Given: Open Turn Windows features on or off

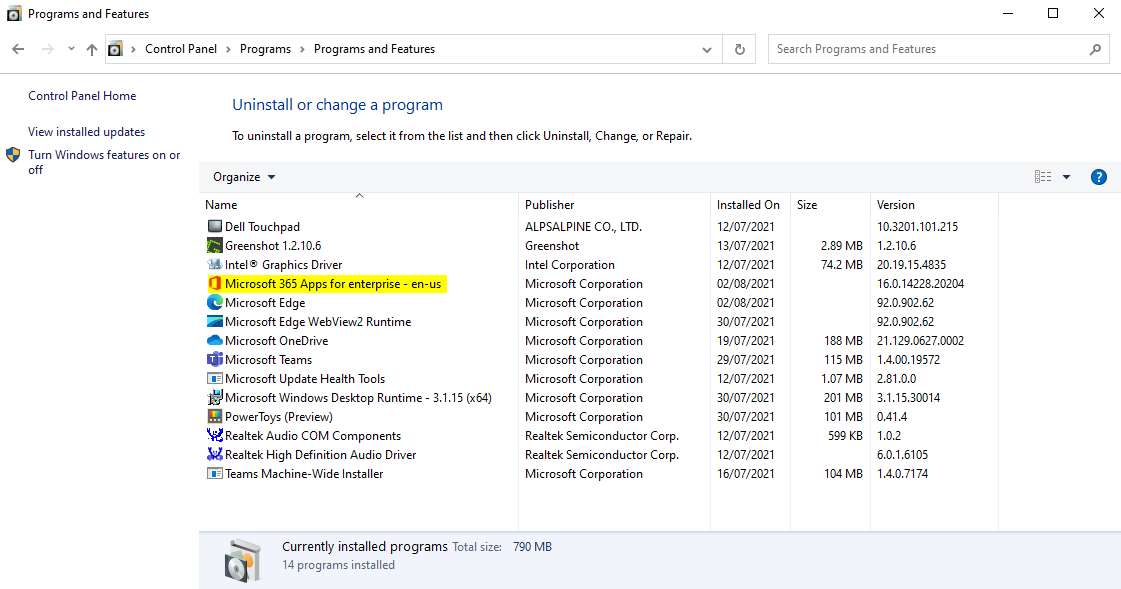Looking at the screenshot, I should pyautogui.click(x=104, y=162).
